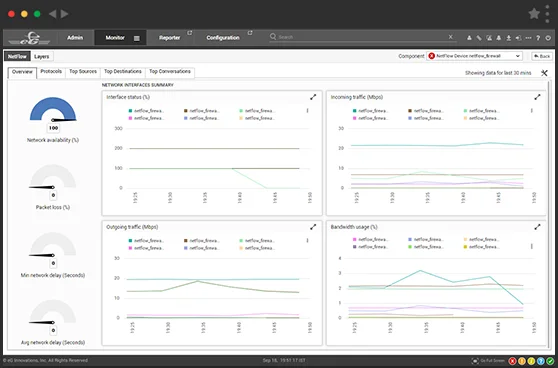Expand the Outgoing traffic chart
Image resolution: width=558 pixels, height=368 pixels.
pos(313,227)
